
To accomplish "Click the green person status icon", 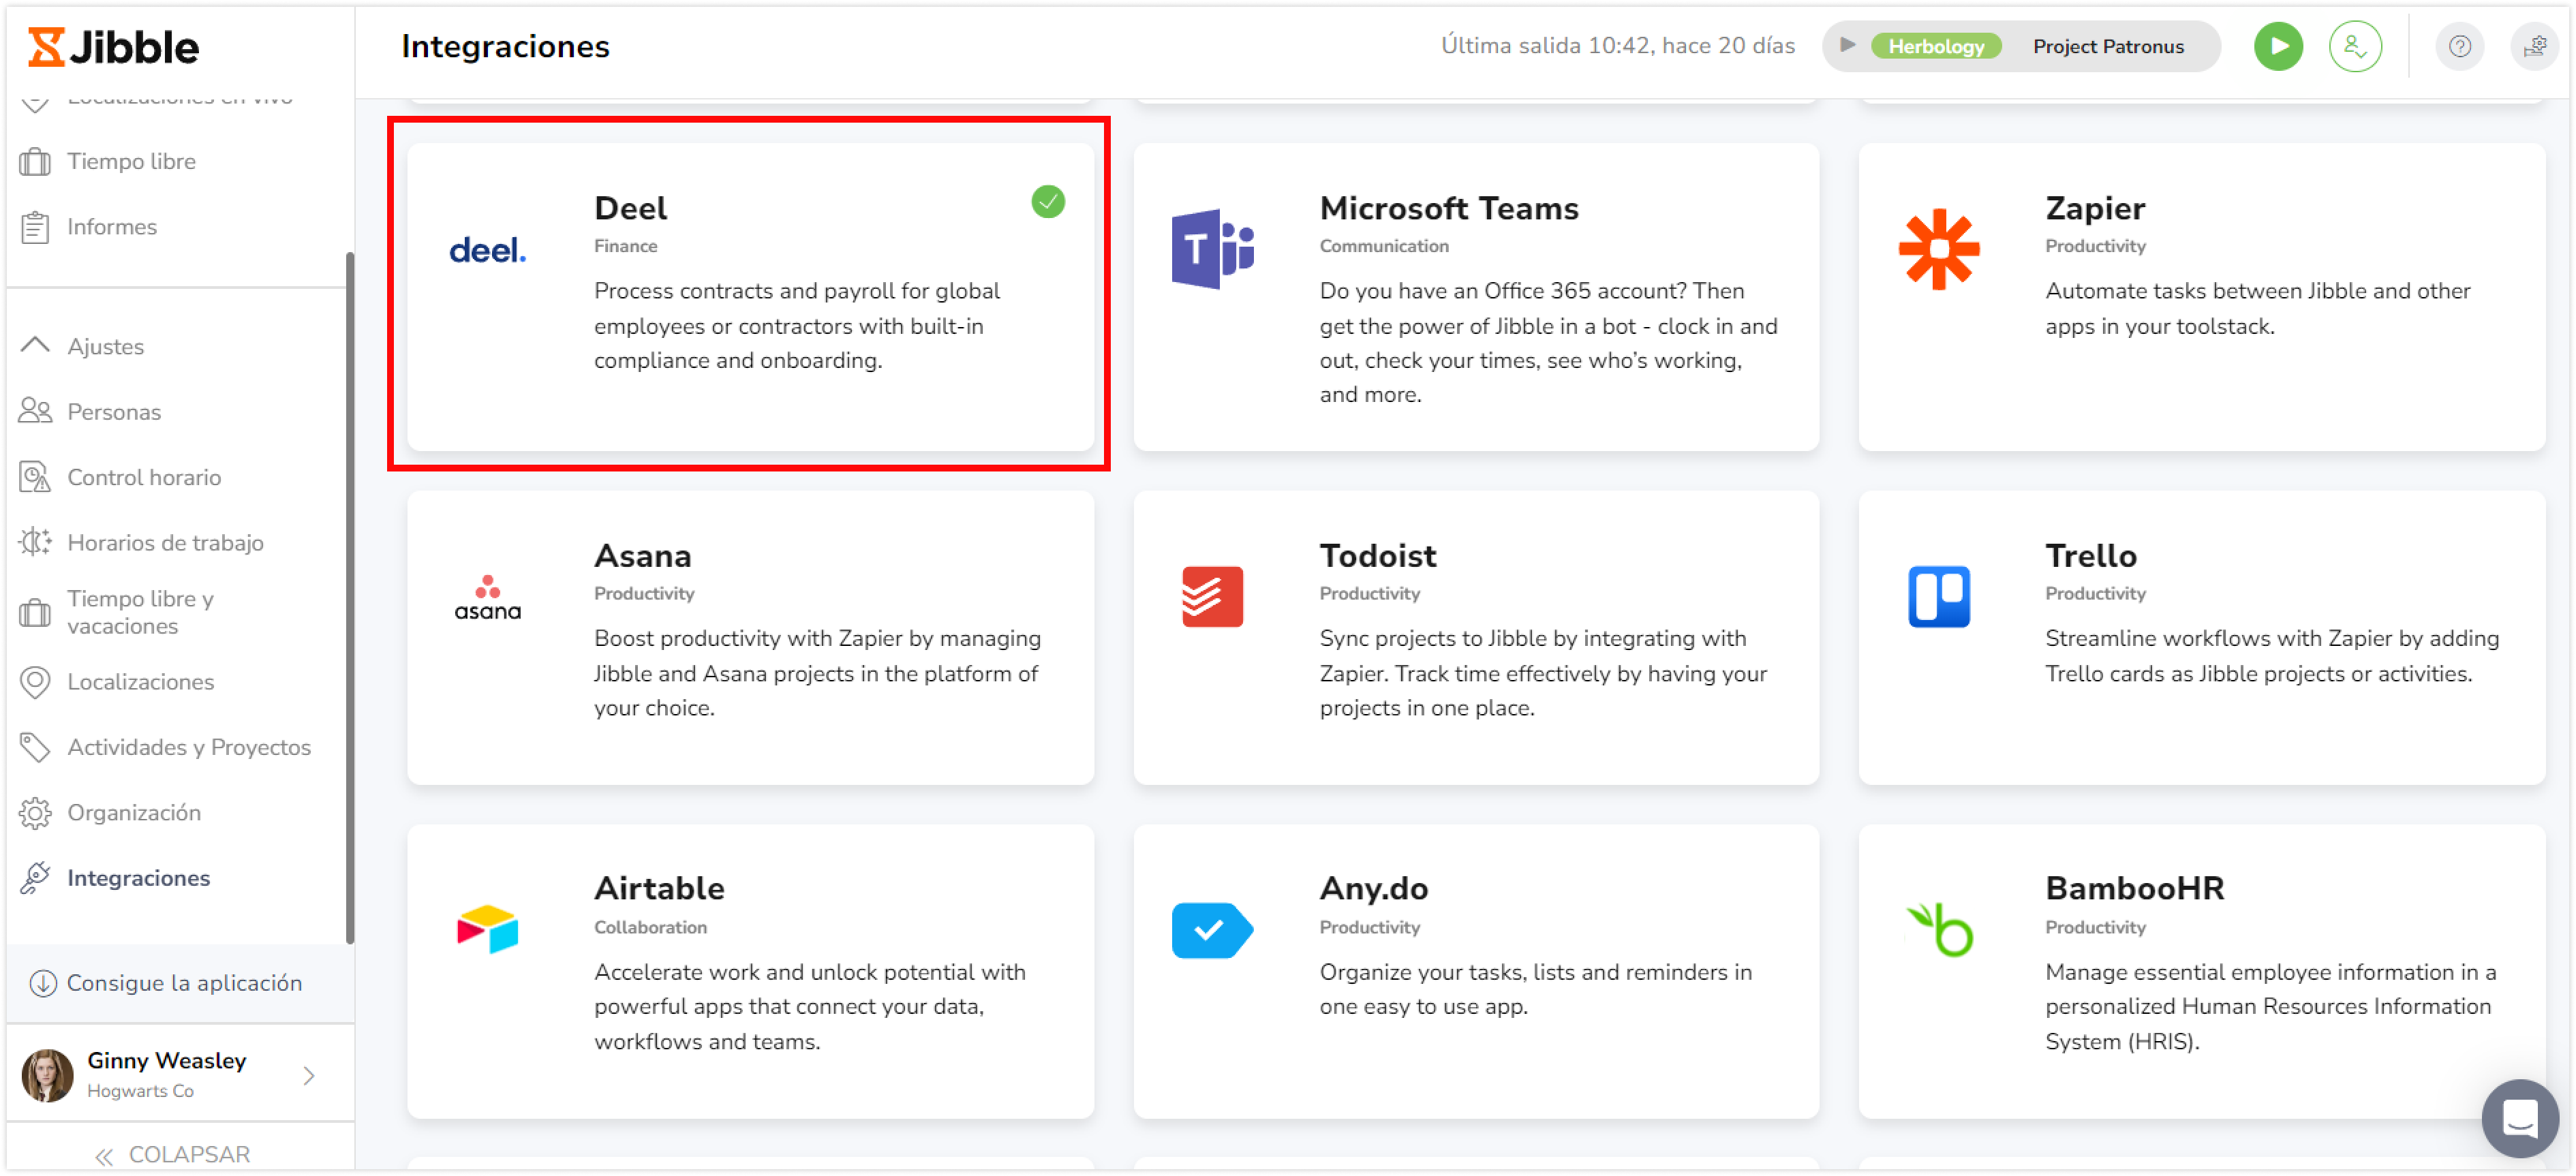I will pos(2354,46).
